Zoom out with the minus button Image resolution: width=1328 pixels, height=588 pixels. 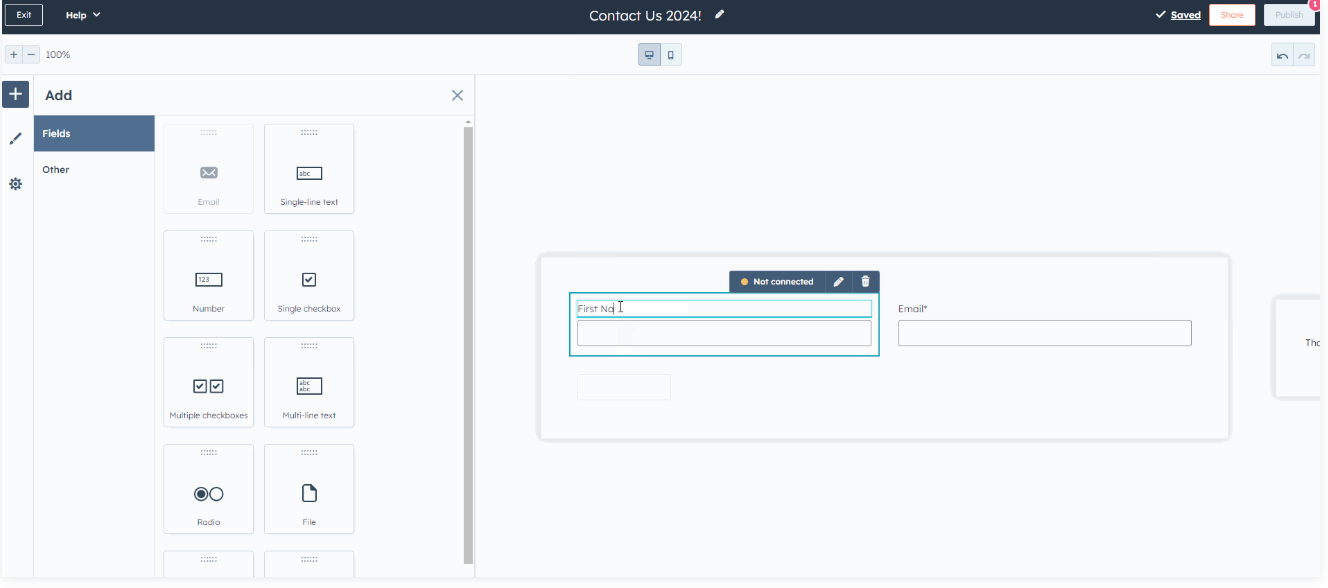(31, 55)
